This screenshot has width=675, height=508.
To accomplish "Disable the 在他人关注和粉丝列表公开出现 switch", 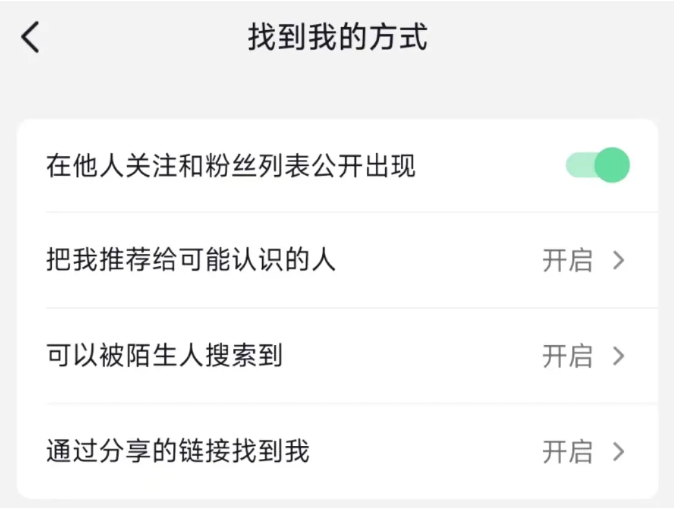I will coord(597,165).
